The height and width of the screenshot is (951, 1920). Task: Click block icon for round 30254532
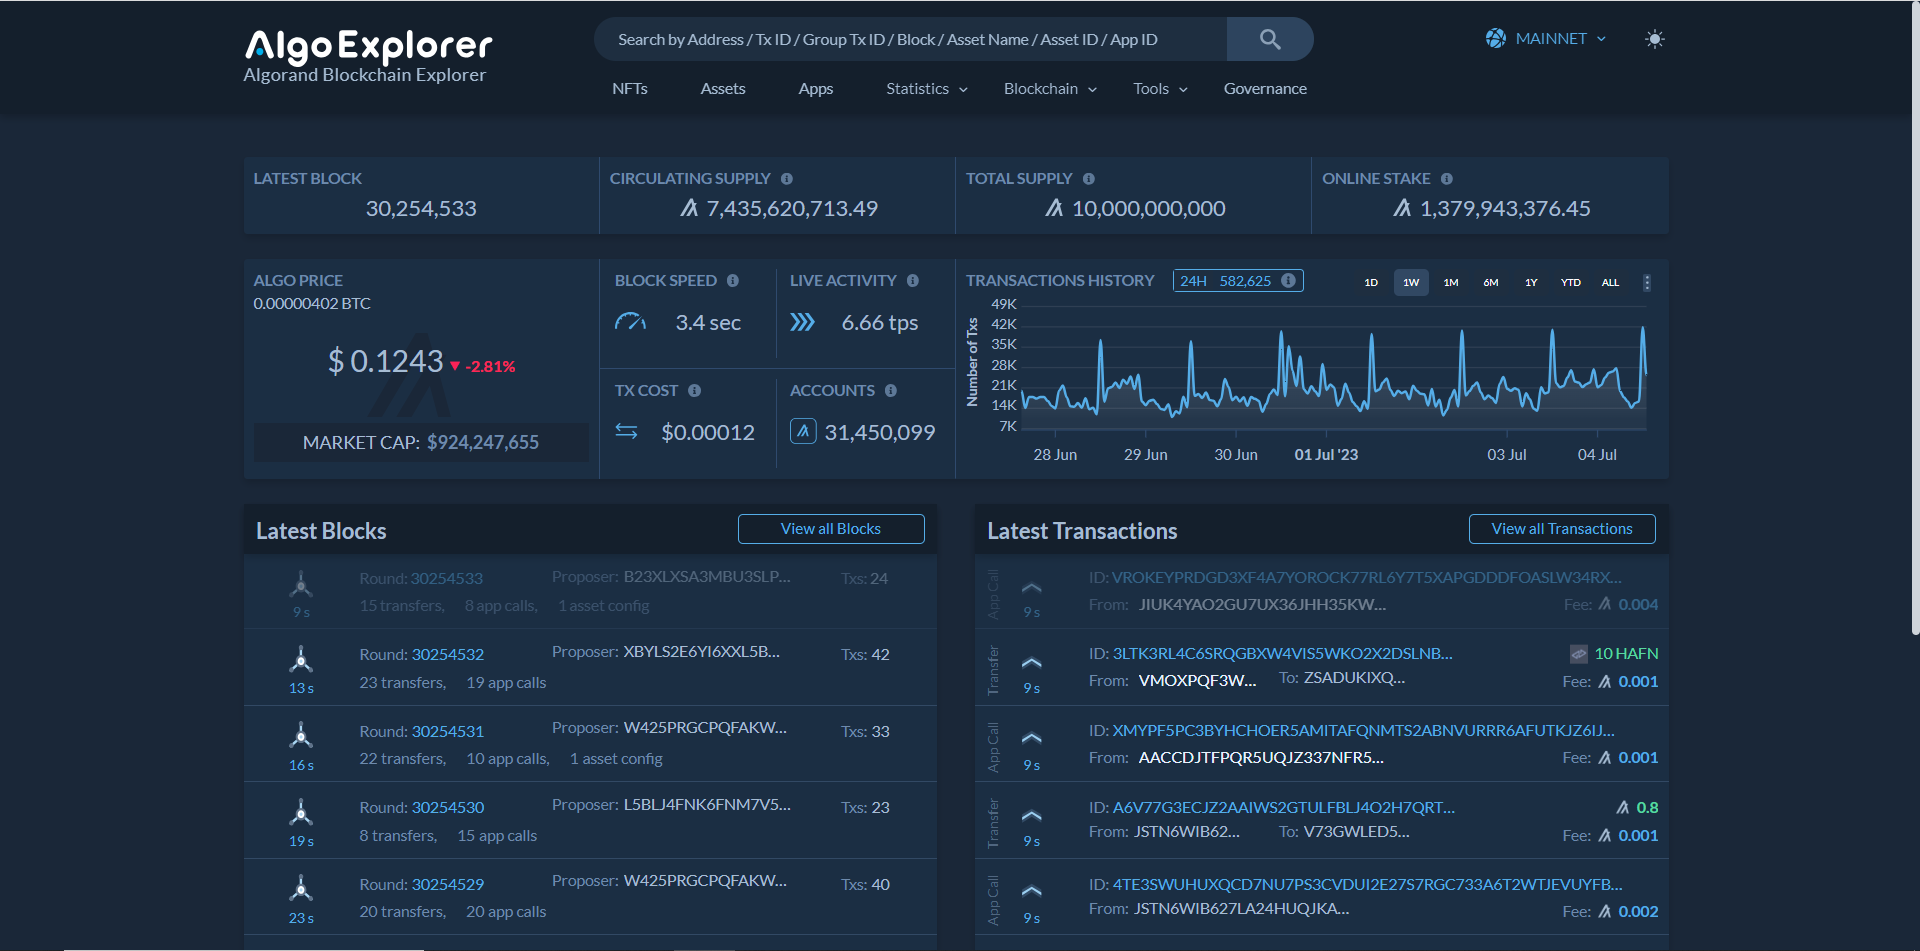coord(301,659)
